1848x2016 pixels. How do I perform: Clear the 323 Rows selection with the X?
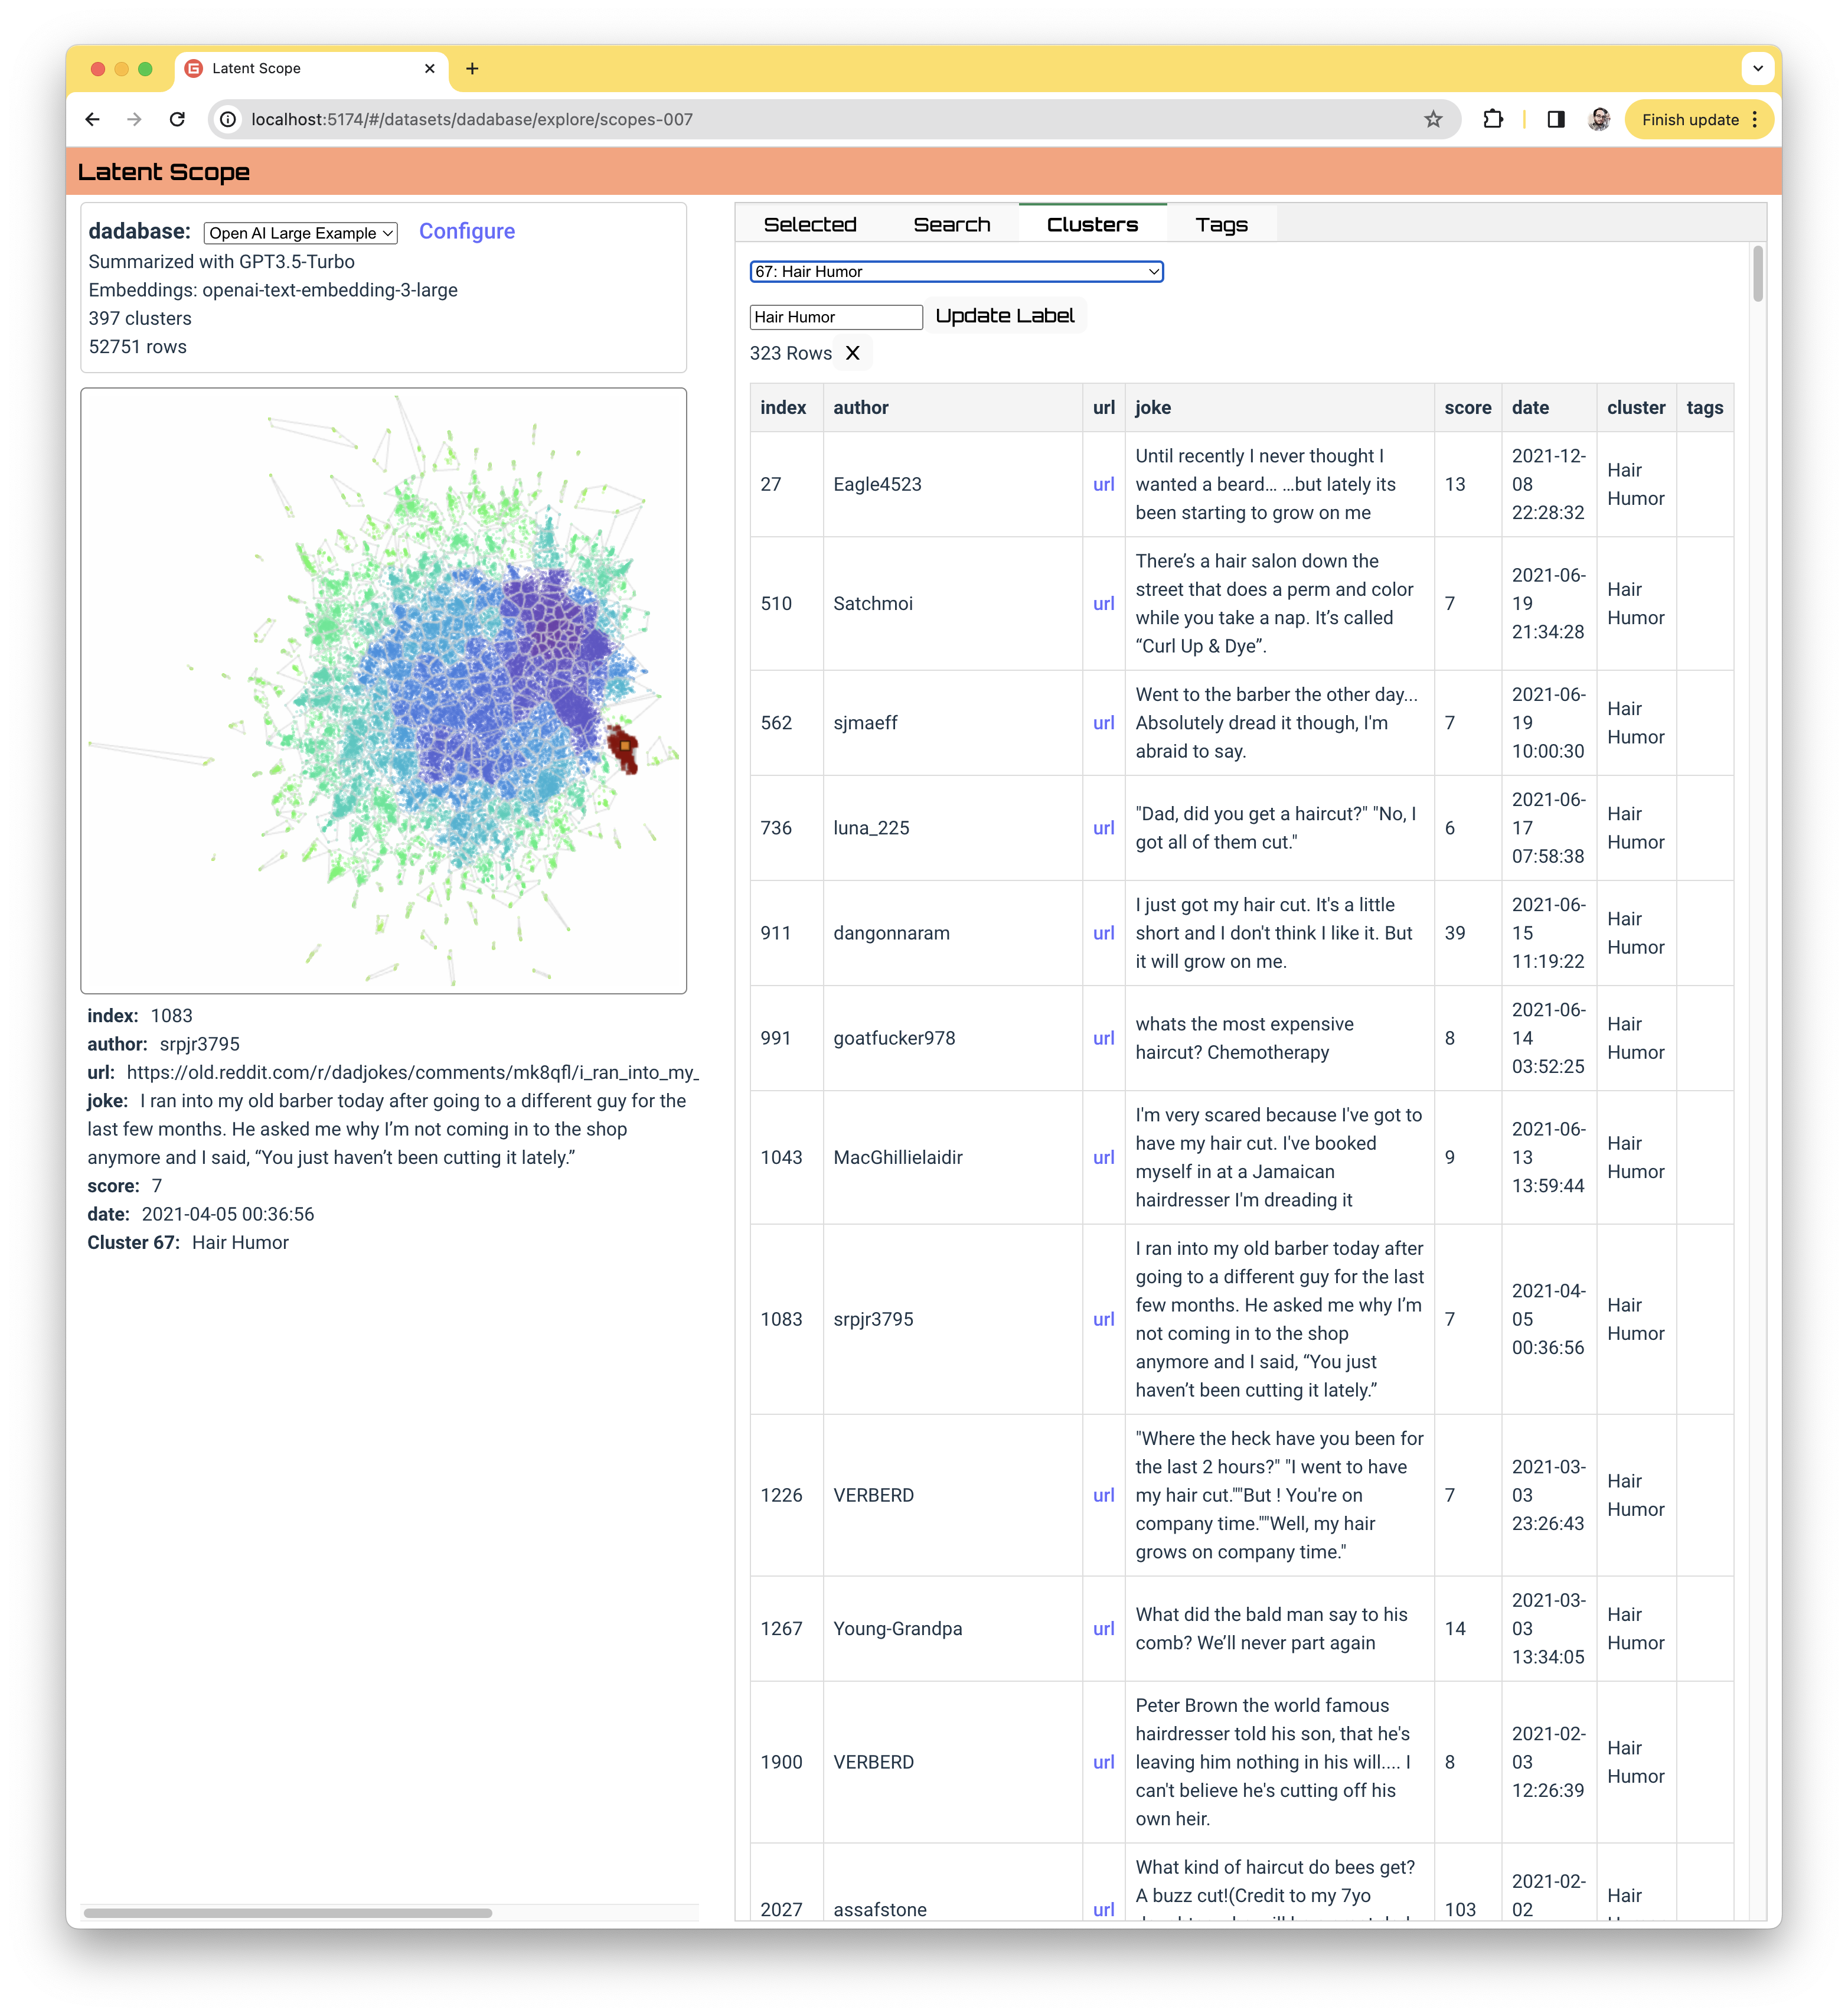[853, 353]
